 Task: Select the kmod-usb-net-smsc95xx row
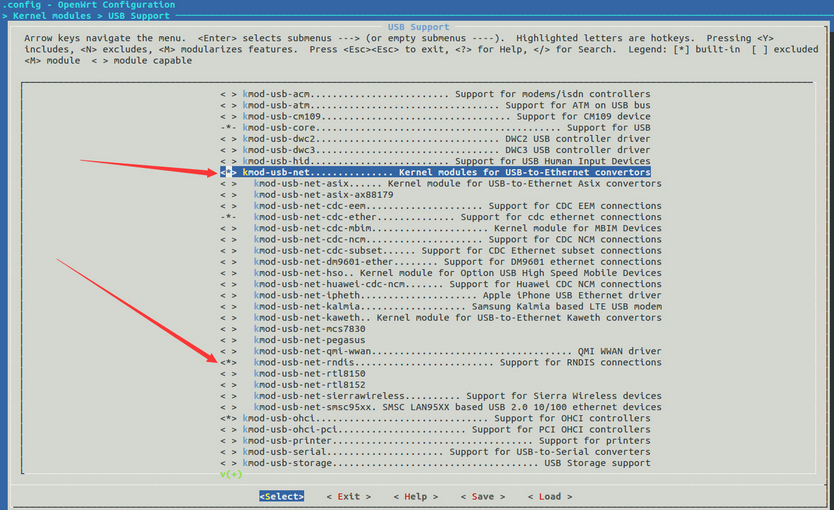point(441,407)
